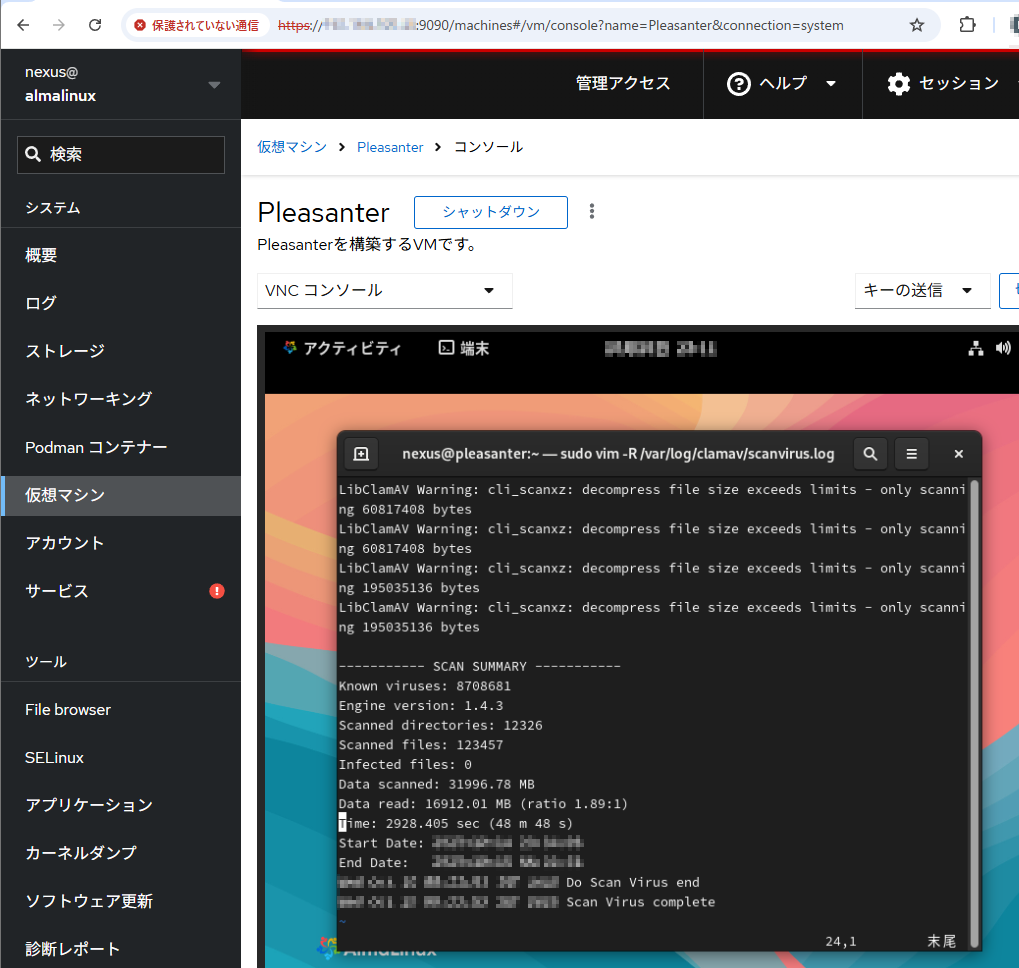Viewport: 1019px width, 968px height.
Task: Click the volume icon in GNOME top bar
Action: tap(1003, 348)
